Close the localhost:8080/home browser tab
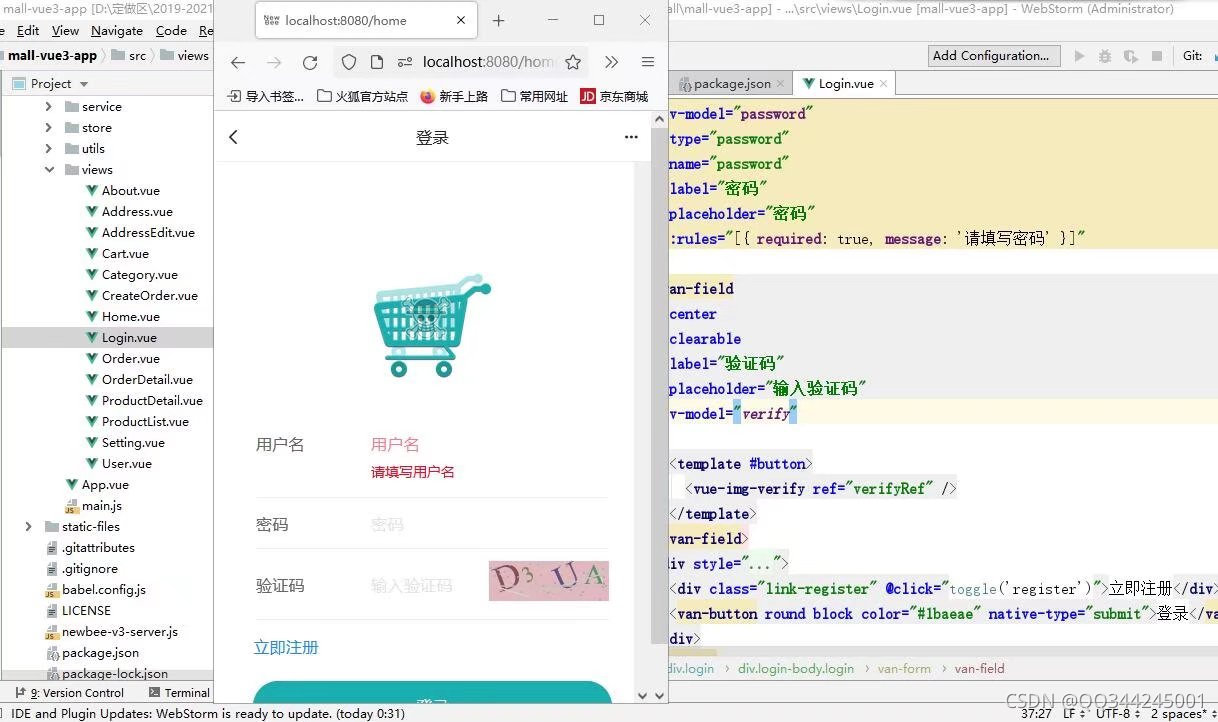This screenshot has width=1218, height=722. 461,20
